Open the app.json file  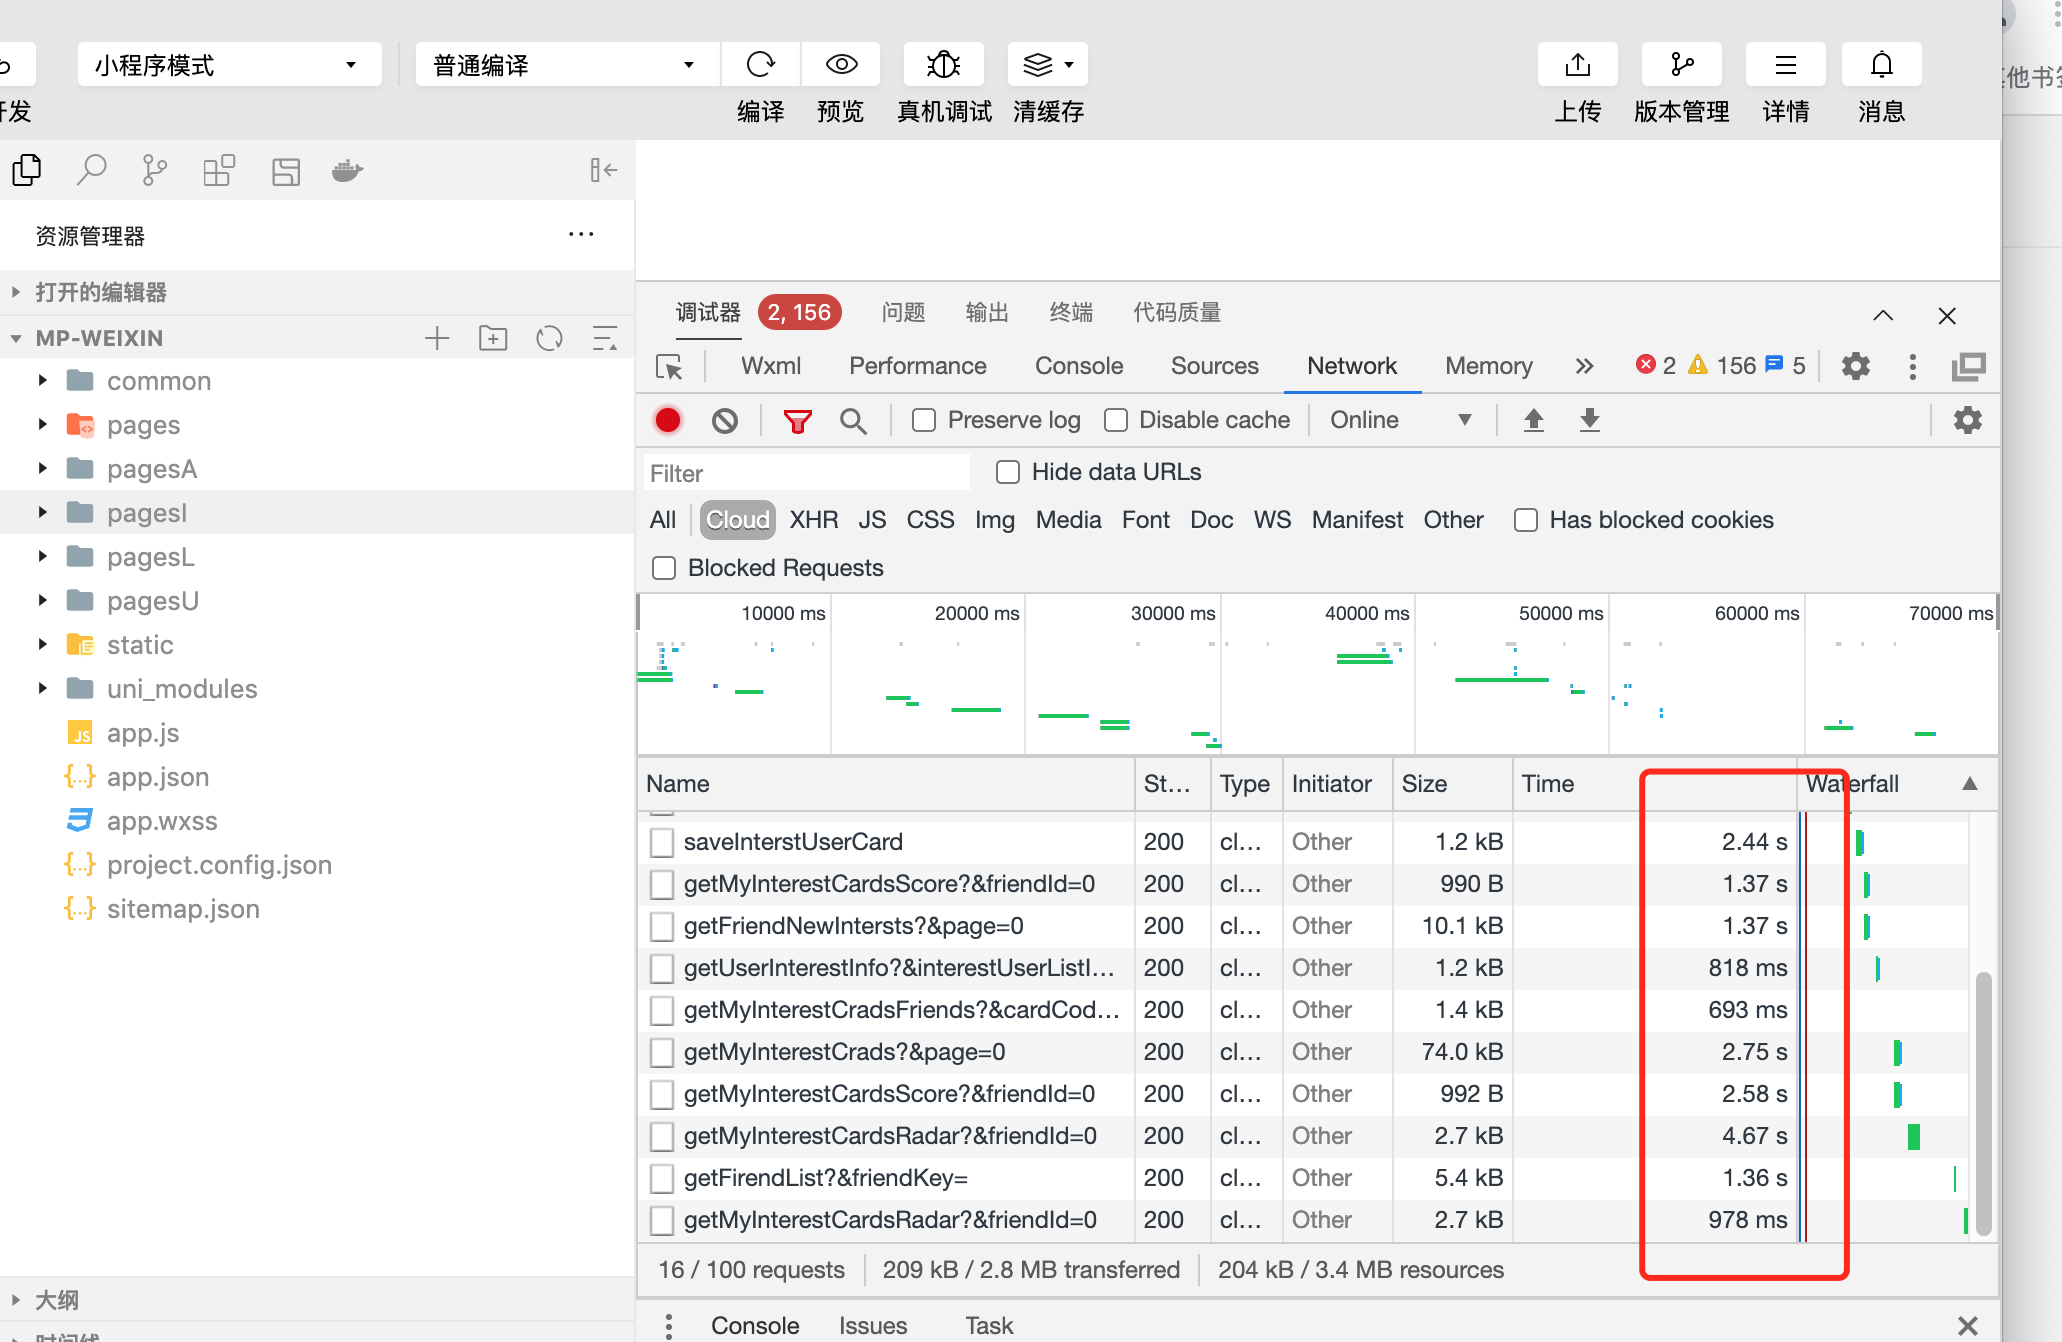pyautogui.click(x=158, y=777)
